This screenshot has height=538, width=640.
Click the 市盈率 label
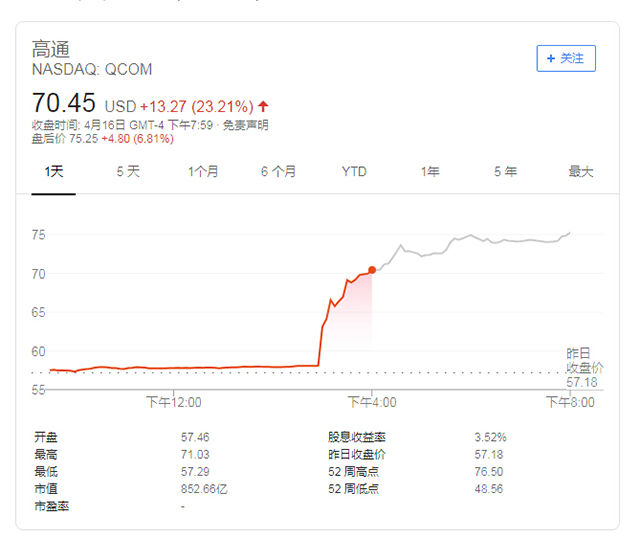[51, 506]
